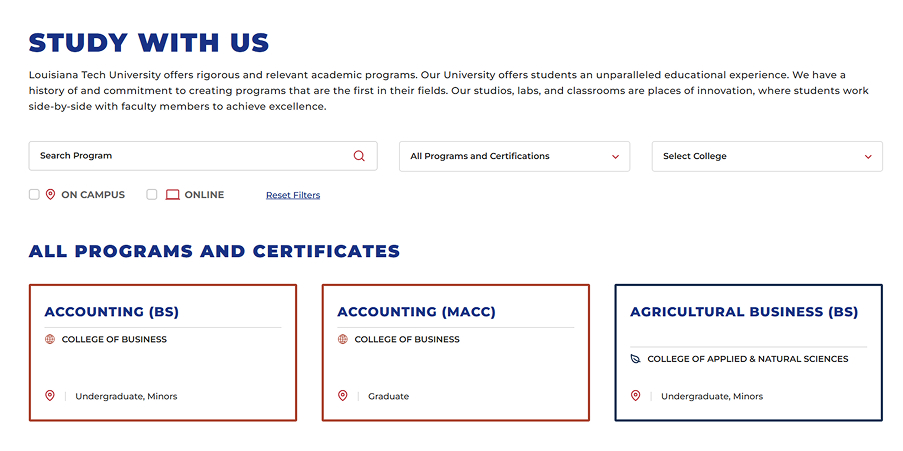Click location pin on Agricultural Business card

(635, 396)
